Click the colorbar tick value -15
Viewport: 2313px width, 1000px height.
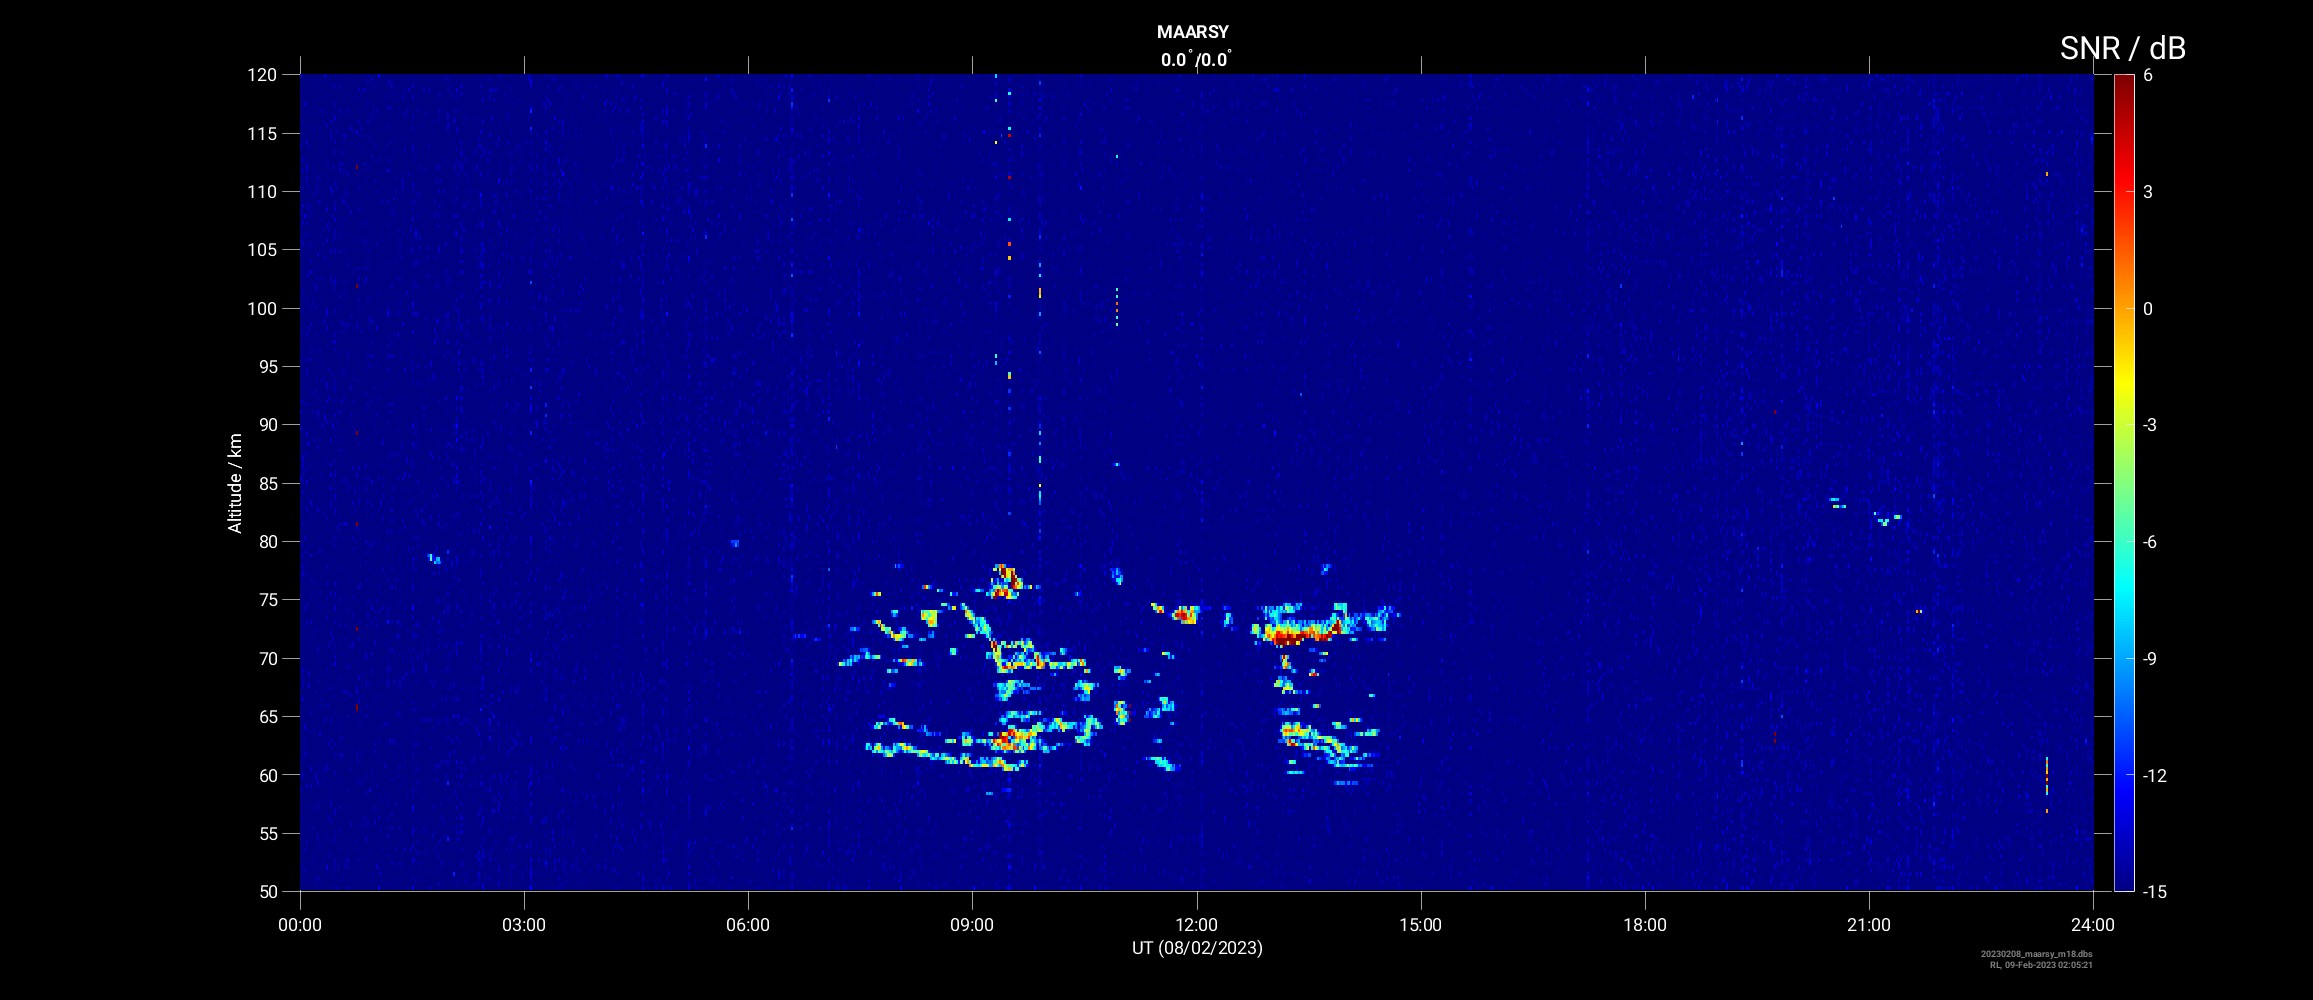tap(2154, 891)
